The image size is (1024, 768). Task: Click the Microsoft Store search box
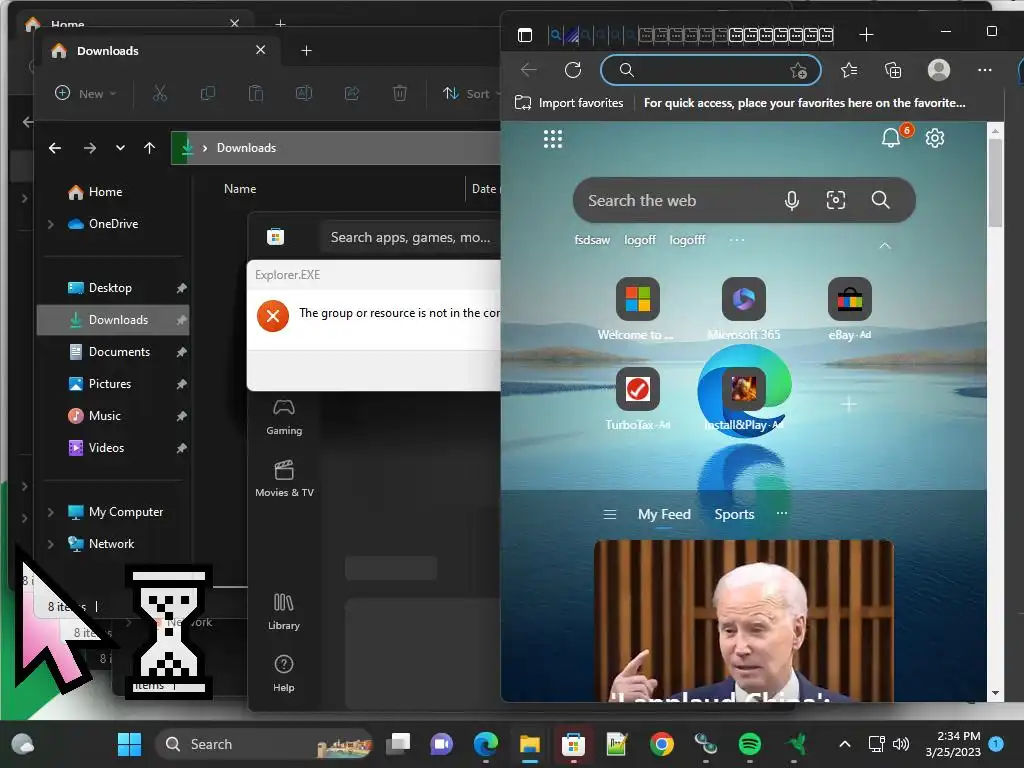tap(410, 237)
